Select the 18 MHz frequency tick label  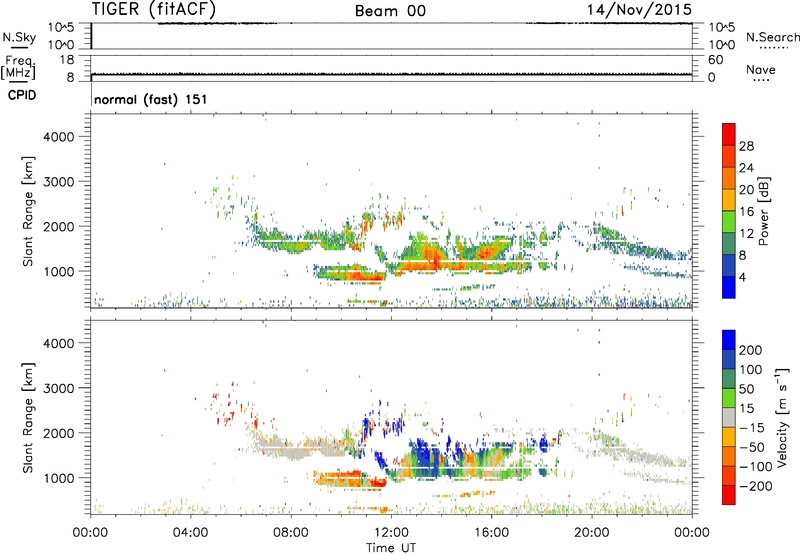(67, 60)
